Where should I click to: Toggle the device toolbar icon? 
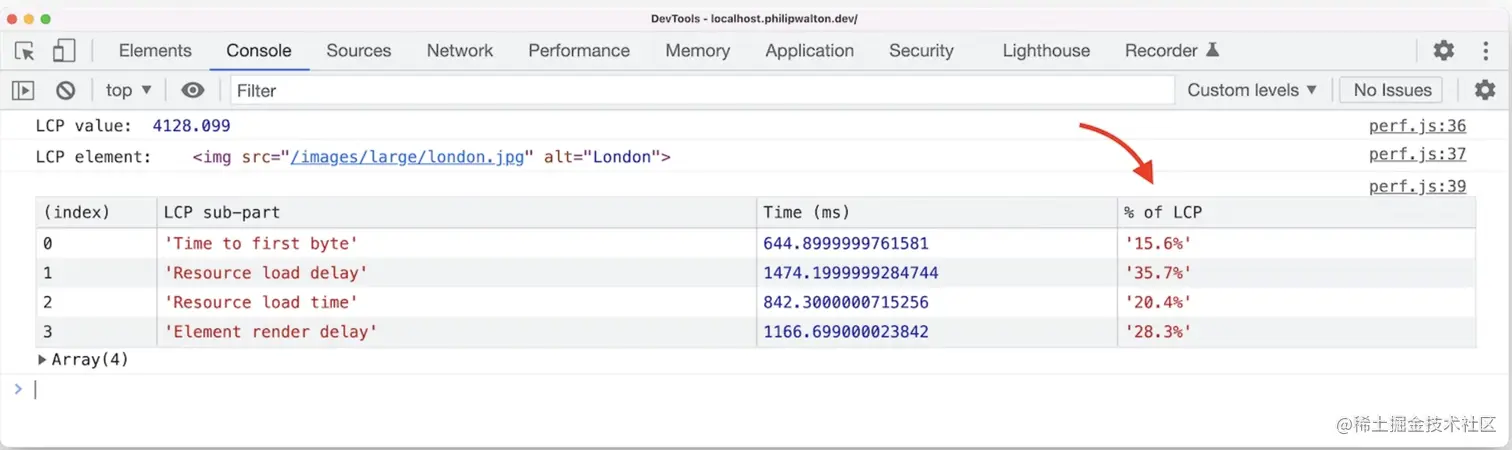click(64, 51)
